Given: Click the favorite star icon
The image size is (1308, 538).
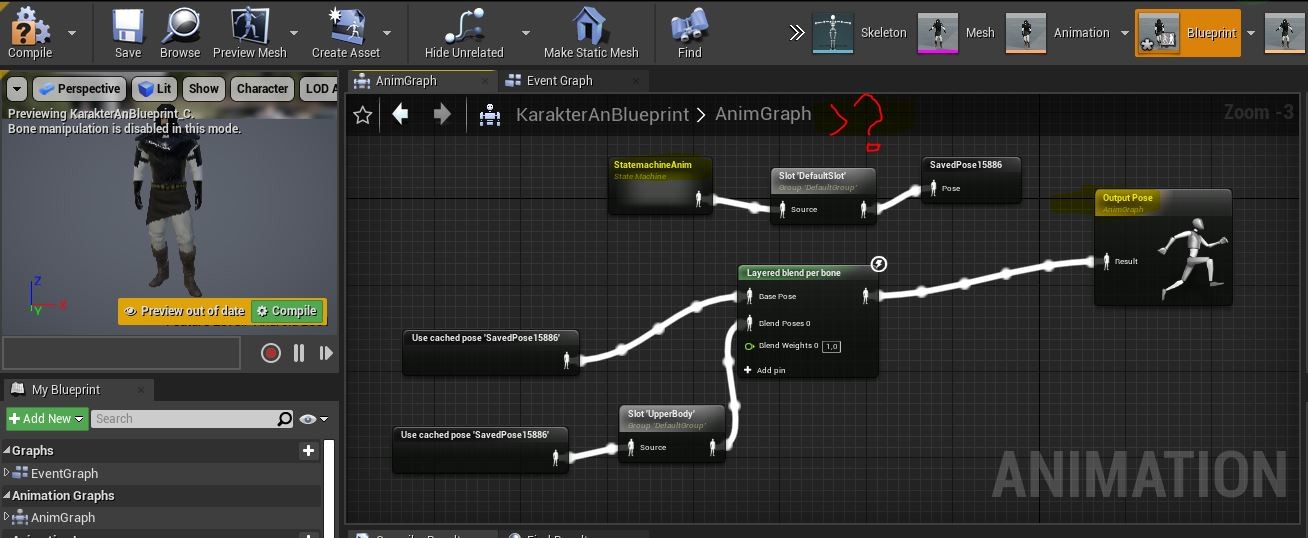Looking at the screenshot, I should click(363, 115).
